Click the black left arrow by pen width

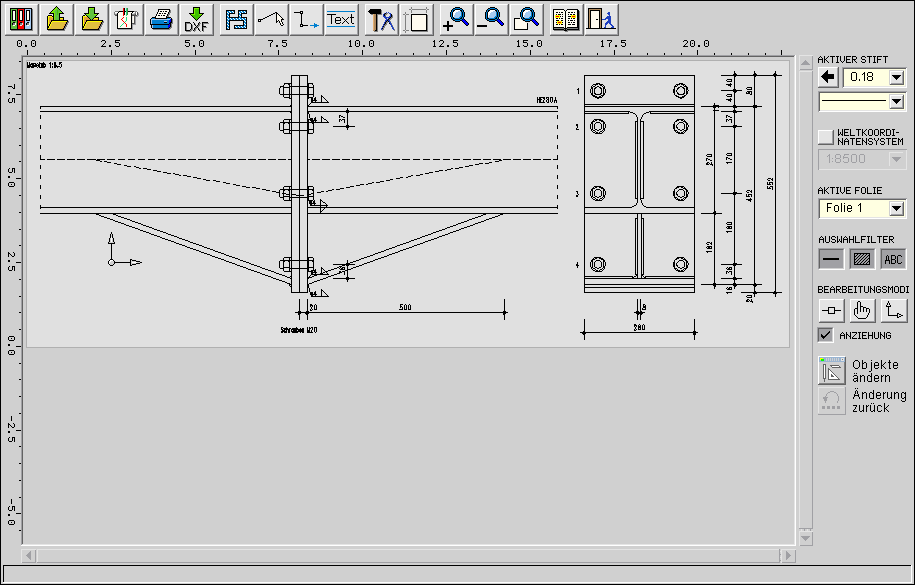pyautogui.click(x=827, y=77)
